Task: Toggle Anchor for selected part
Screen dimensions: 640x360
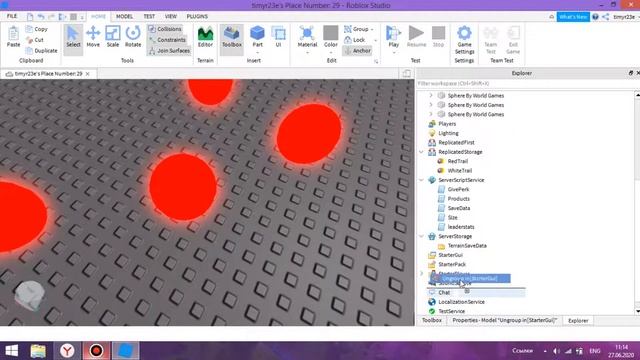Action: (358, 51)
